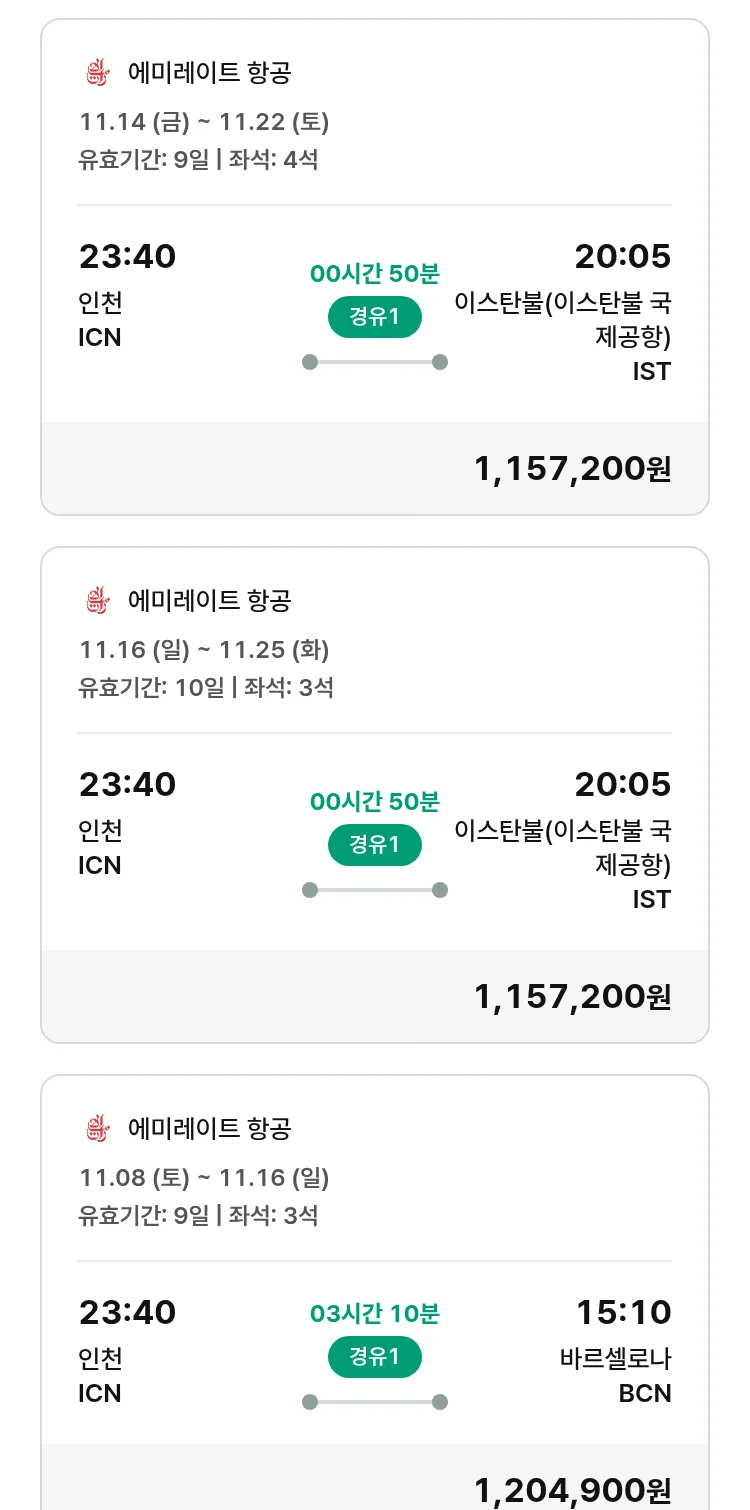Screen dimensions: 750x1510
Task: Open the 바르셀로나 BCN destination
Action: click(x=615, y=1376)
